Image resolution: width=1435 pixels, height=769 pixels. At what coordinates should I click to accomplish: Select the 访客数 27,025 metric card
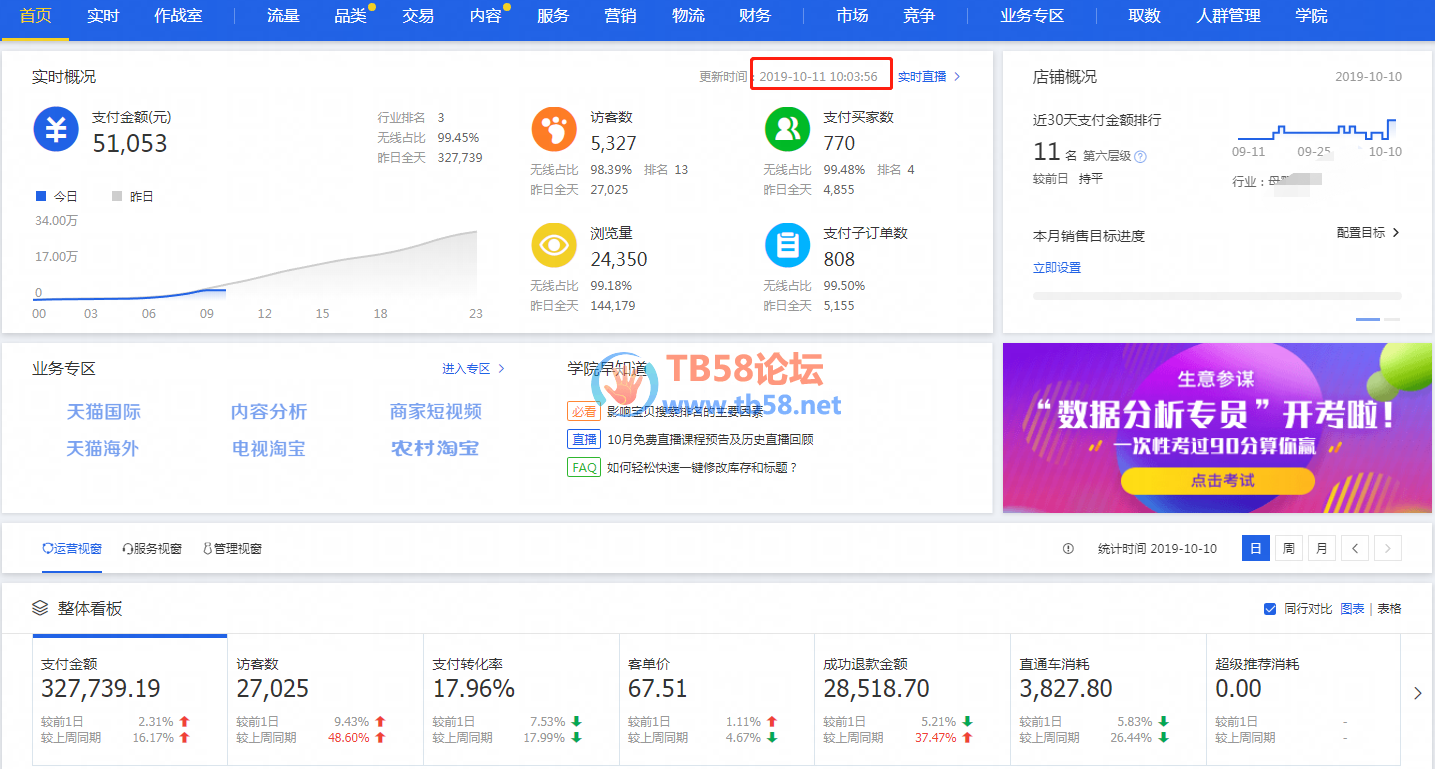click(x=325, y=700)
